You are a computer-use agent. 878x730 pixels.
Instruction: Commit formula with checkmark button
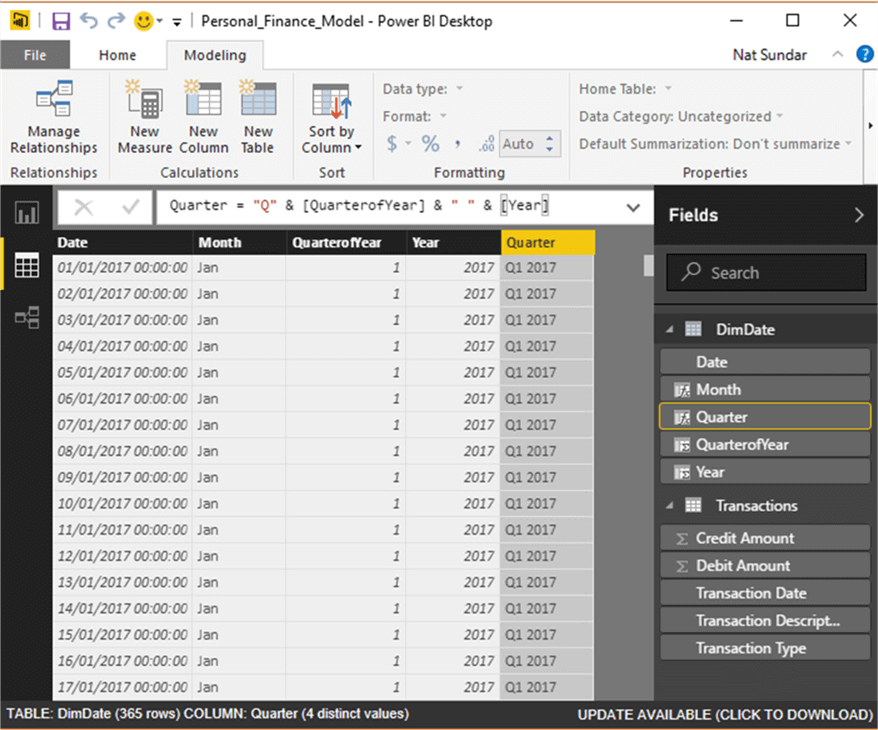(130, 207)
